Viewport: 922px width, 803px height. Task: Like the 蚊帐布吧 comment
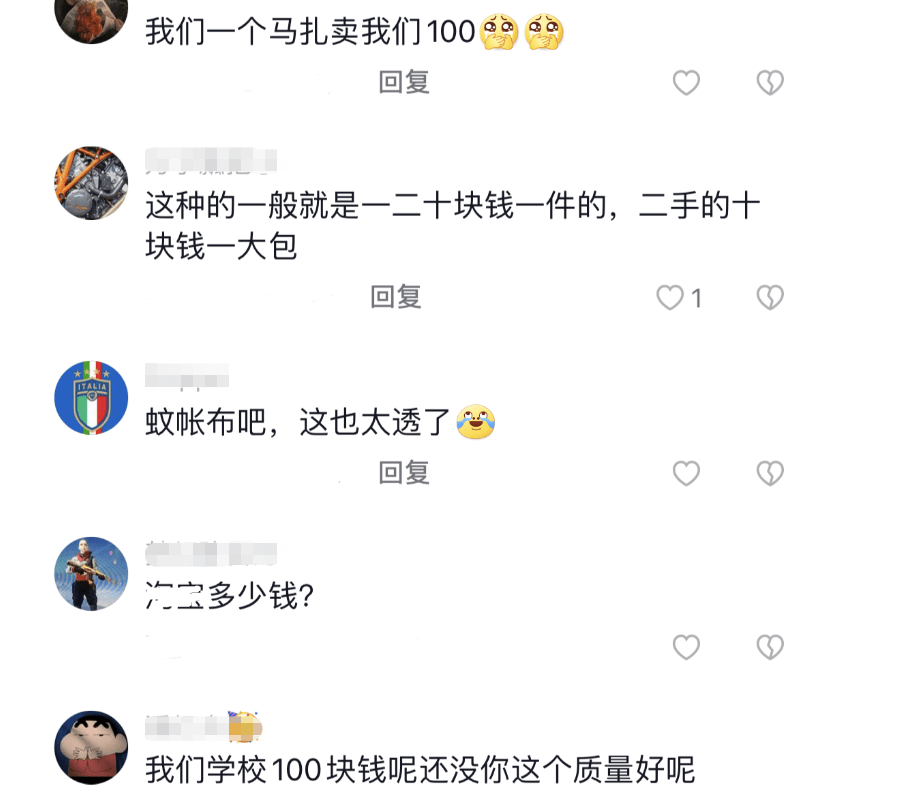[x=686, y=473]
